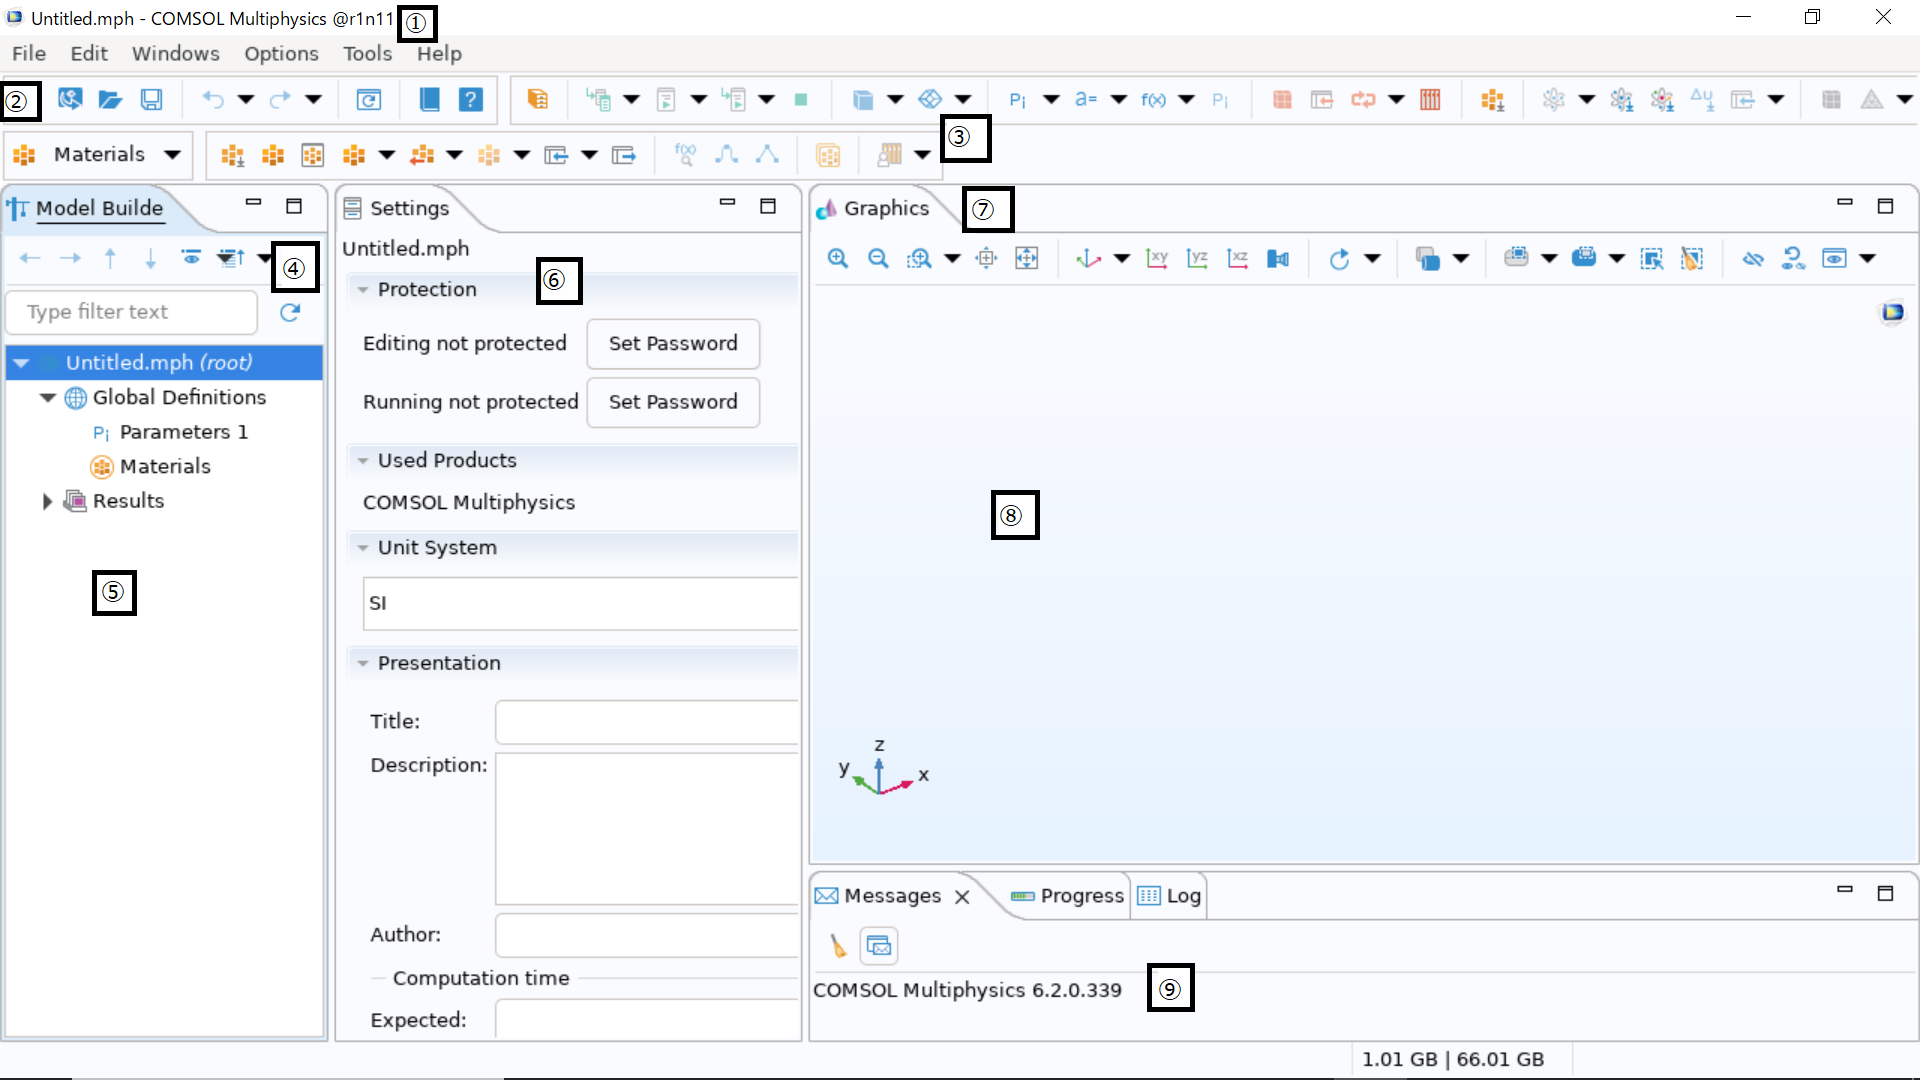Open the Options menu
The height and width of the screenshot is (1080, 1920).
[x=281, y=53]
